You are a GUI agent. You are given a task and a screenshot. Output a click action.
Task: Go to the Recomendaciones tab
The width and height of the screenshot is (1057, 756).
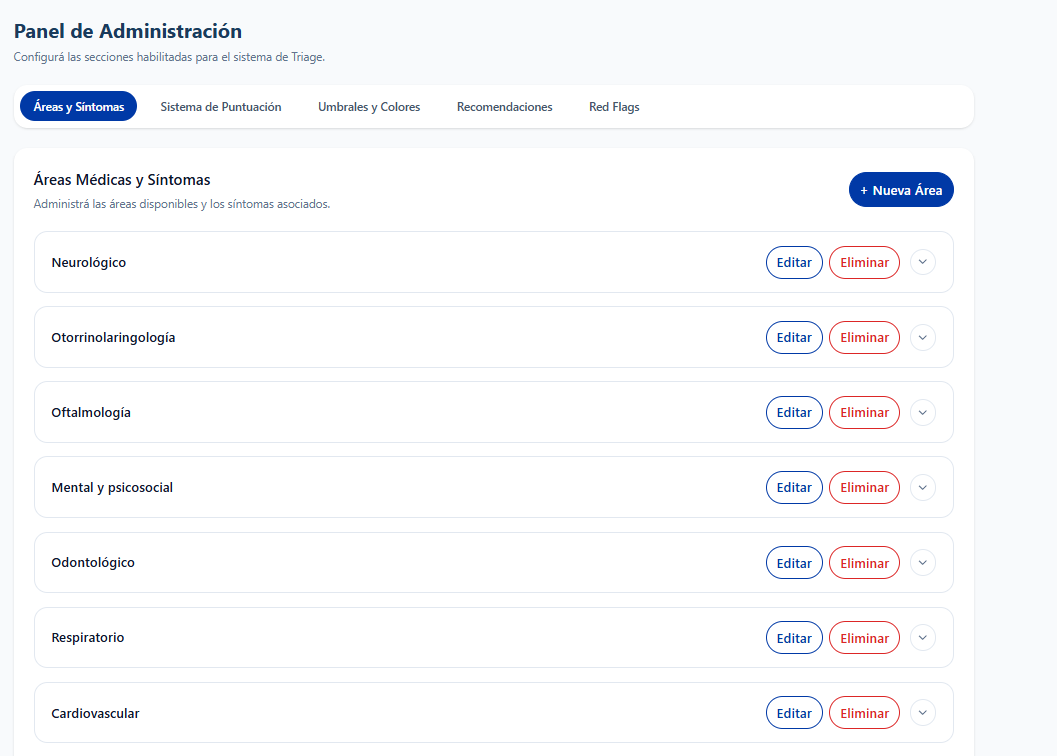click(504, 107)
